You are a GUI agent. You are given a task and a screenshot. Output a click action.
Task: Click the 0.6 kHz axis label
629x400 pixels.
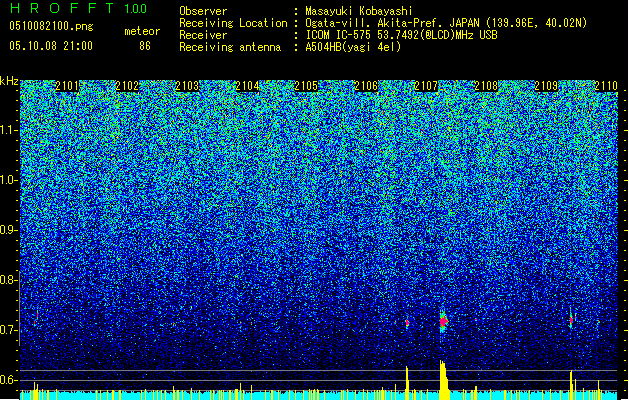pos(8,380)
